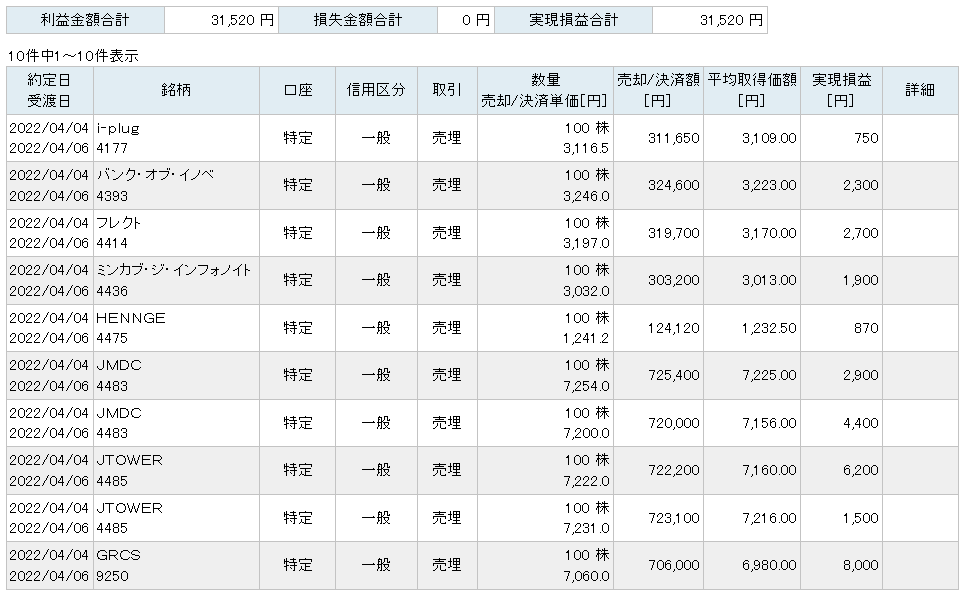
Task: Click the 平均取得価額 column header
Action: (x=751, y=90)
